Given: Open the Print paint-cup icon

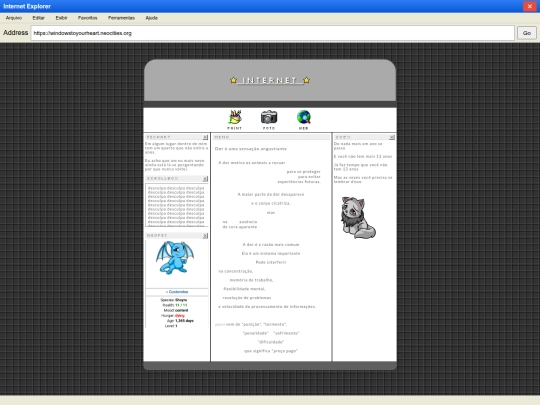Looking at the screenshot, I should pos(235,117).
